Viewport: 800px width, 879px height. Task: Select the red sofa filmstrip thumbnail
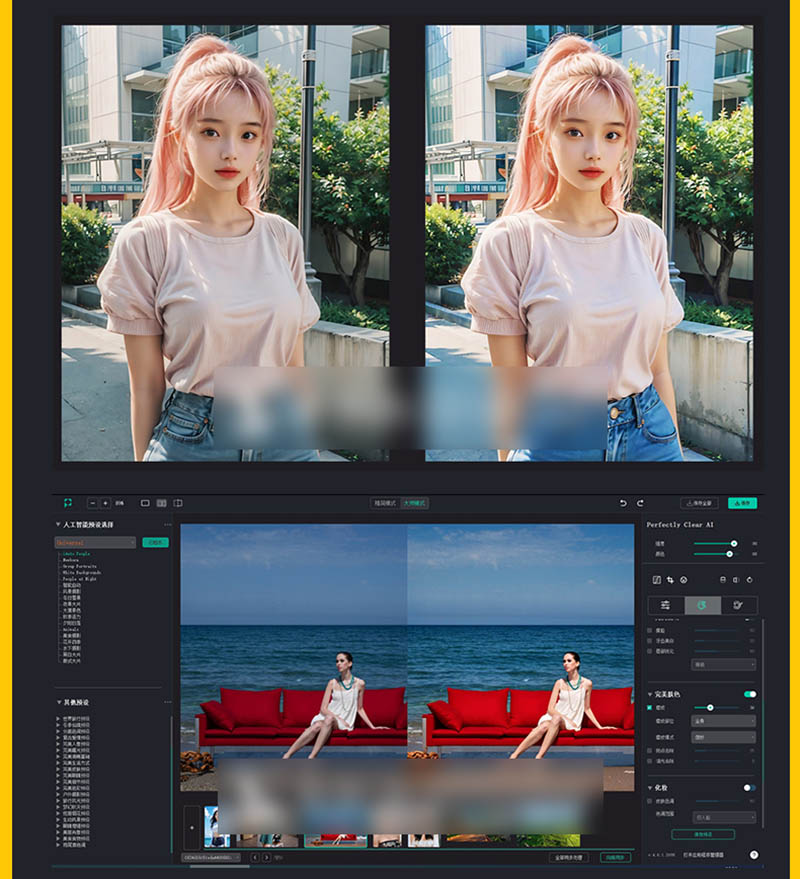pos(335,840)
